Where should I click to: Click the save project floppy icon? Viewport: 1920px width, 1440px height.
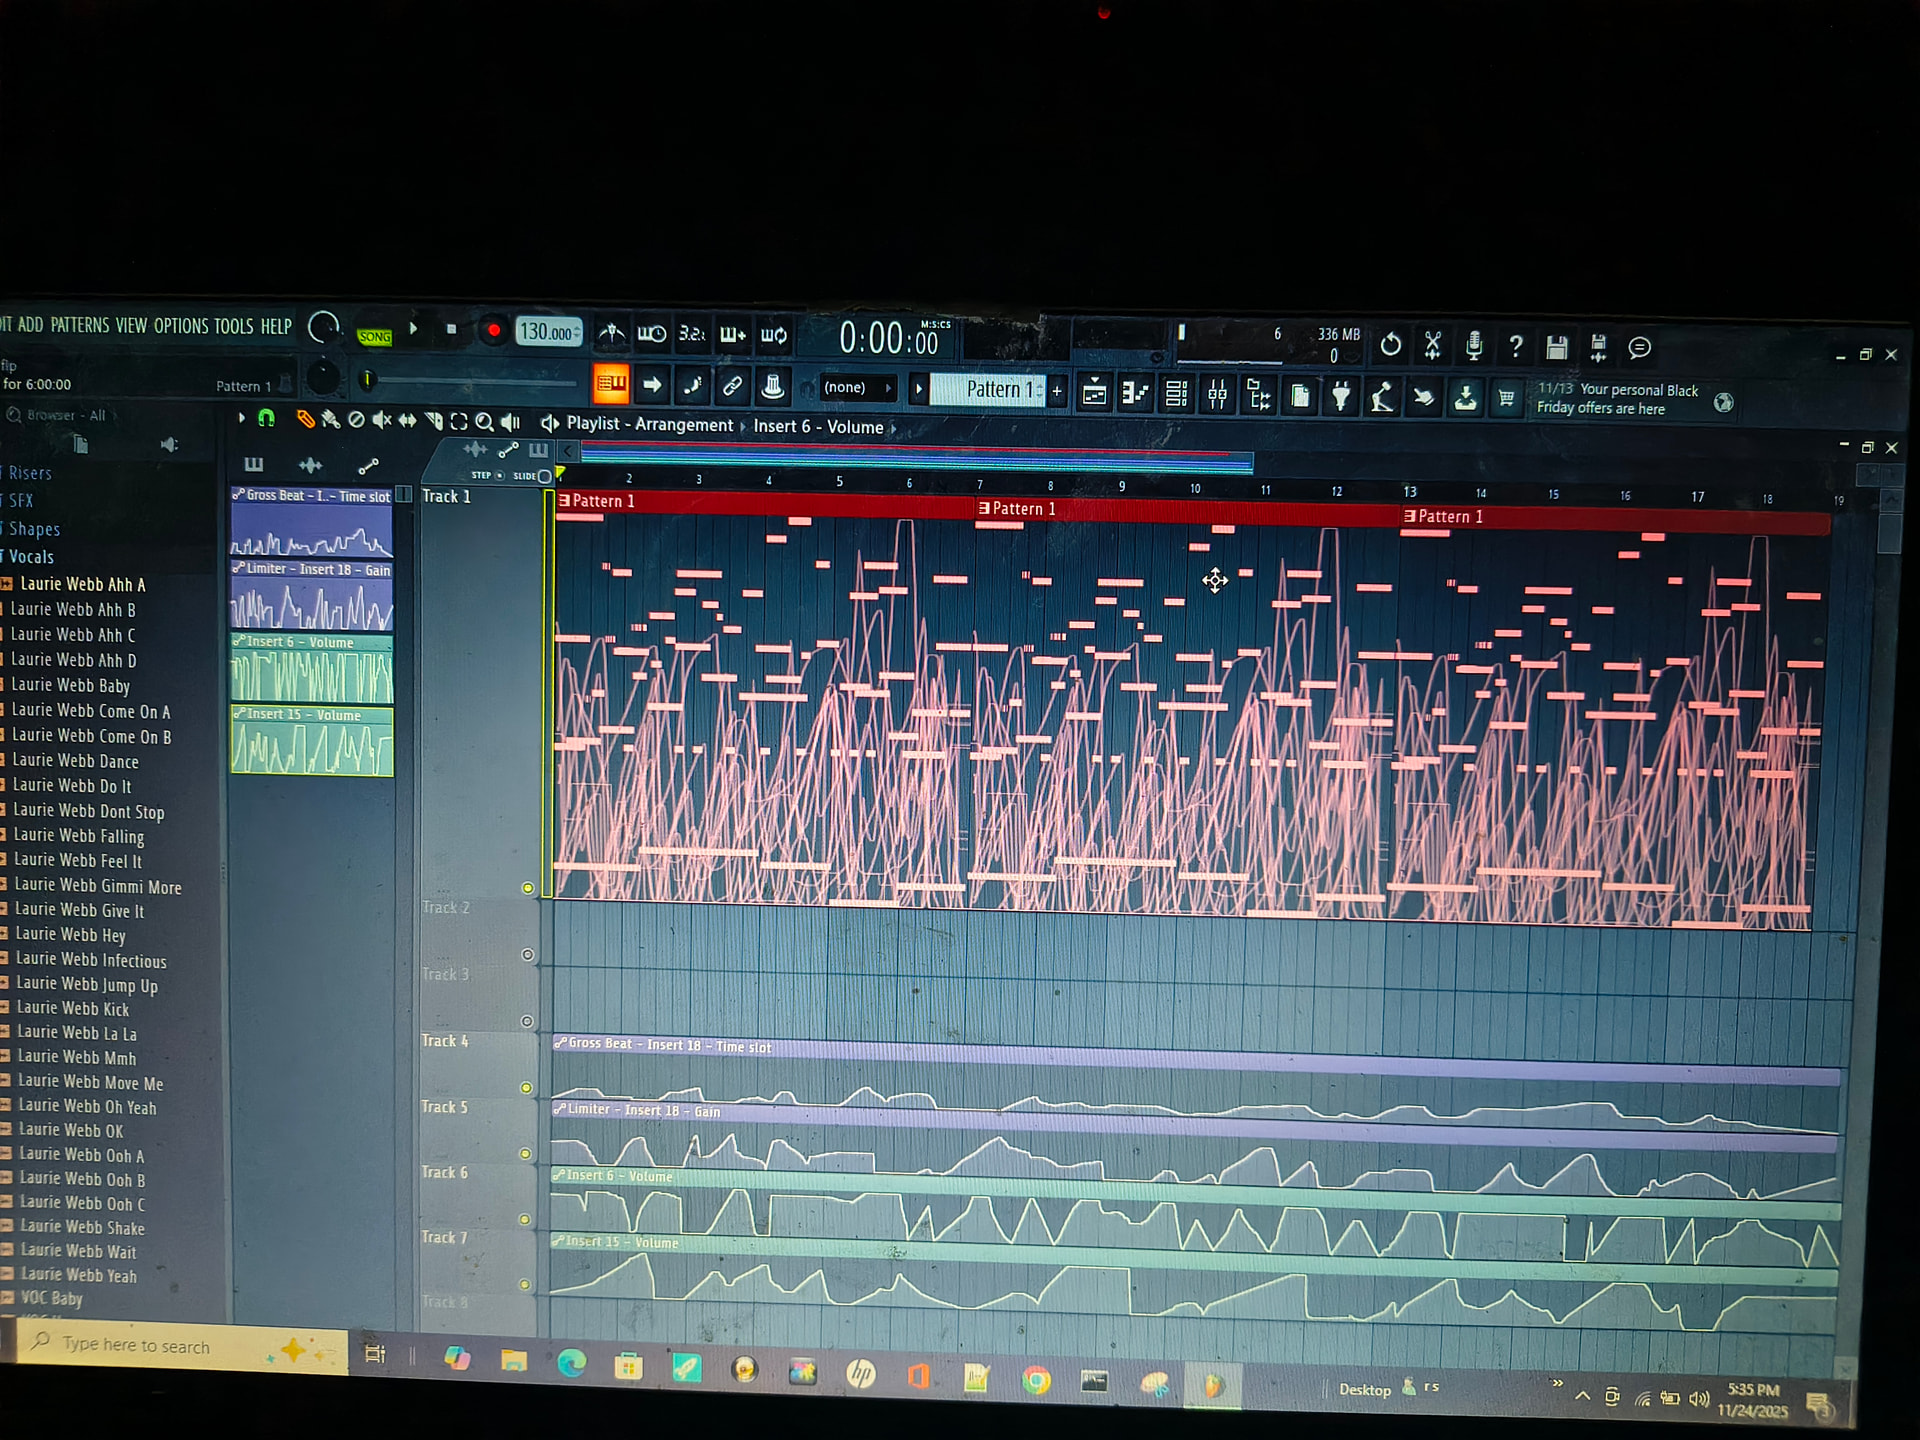click(x=1556, y=347)
